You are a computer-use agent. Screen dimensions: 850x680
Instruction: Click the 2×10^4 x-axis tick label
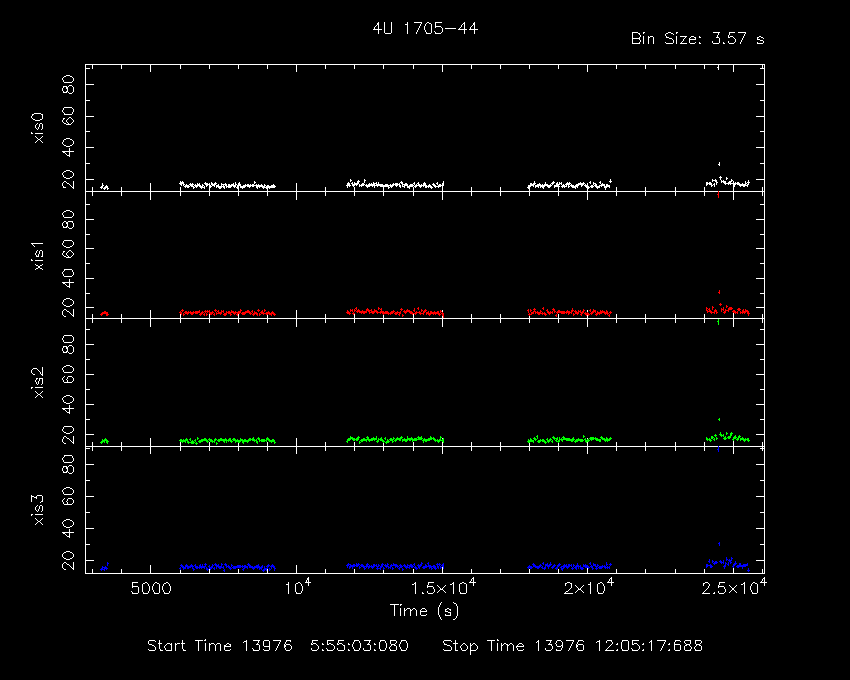tap(589, 587)
